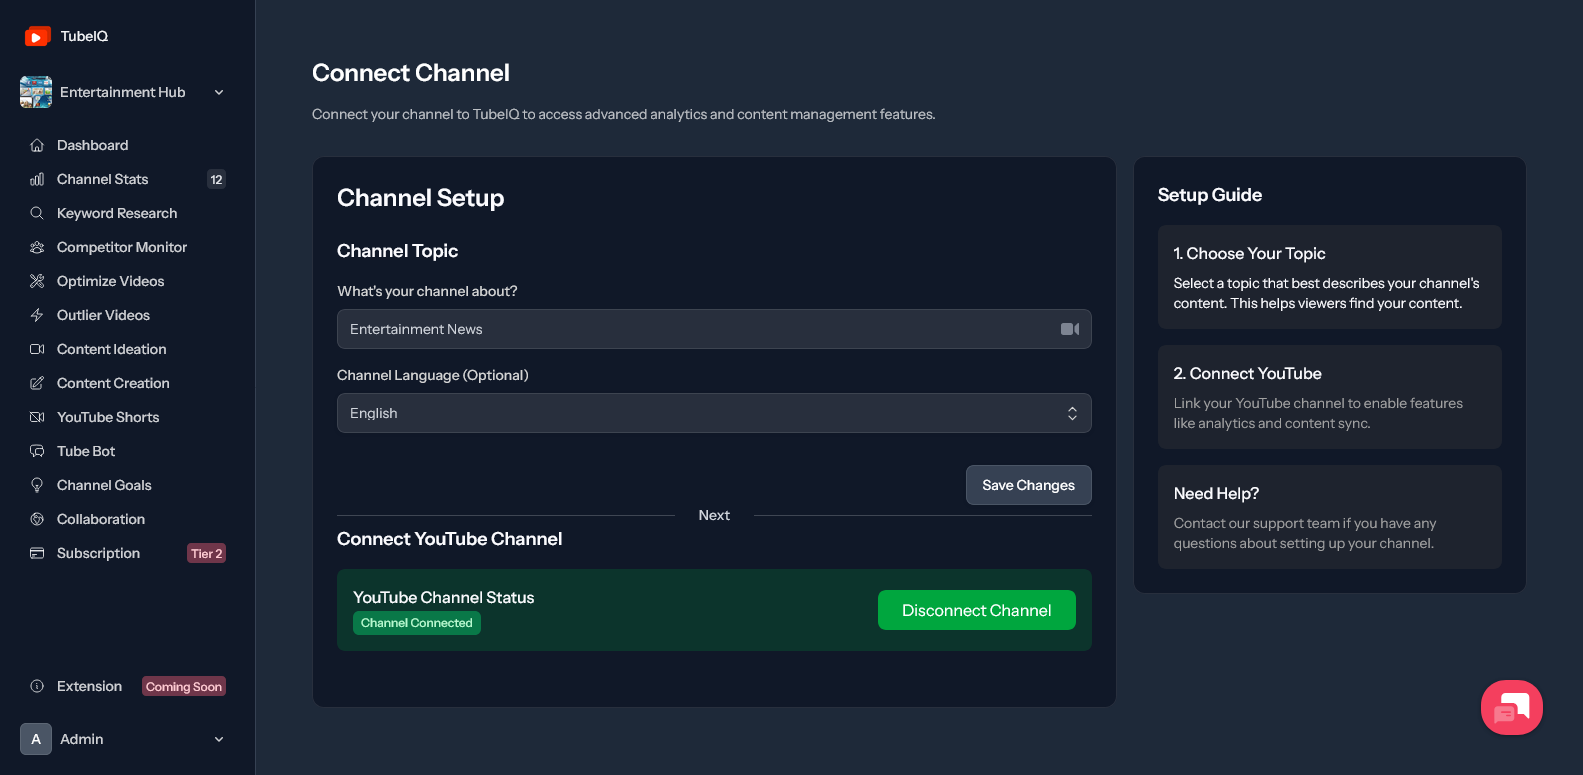1583x775 pixels.
Task: Click the Outlier Videos lightning icon
Action: coord(37,315)
